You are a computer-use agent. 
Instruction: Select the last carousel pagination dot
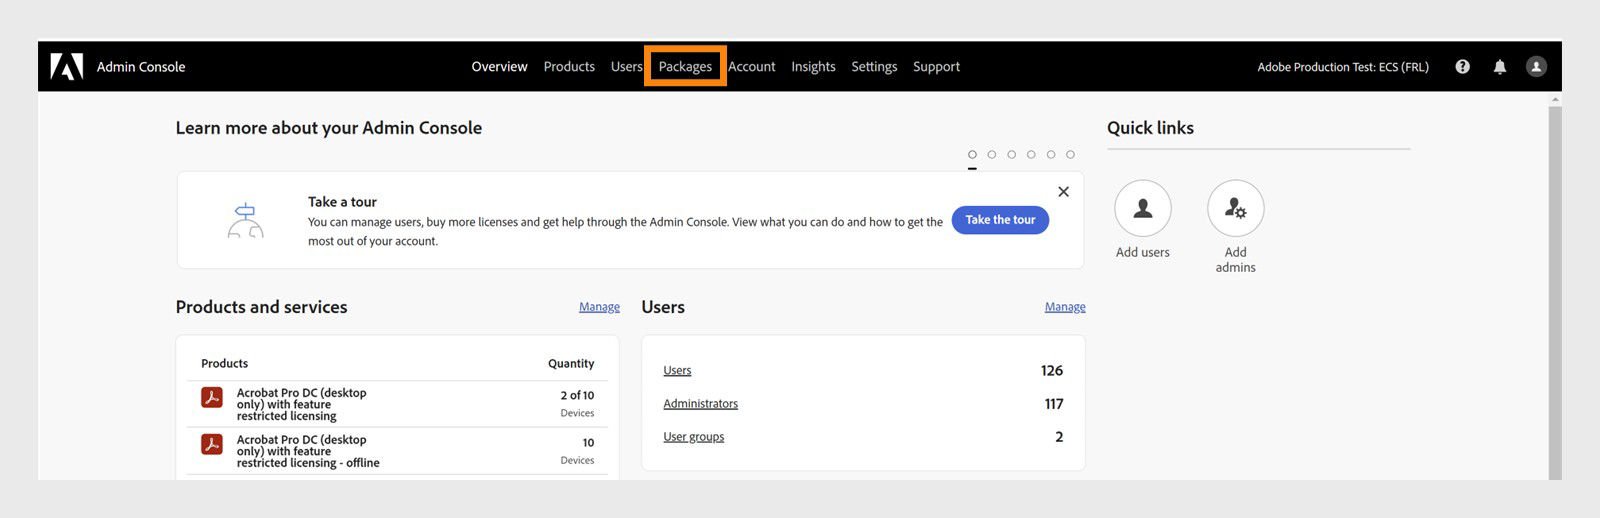(1070, 154)
